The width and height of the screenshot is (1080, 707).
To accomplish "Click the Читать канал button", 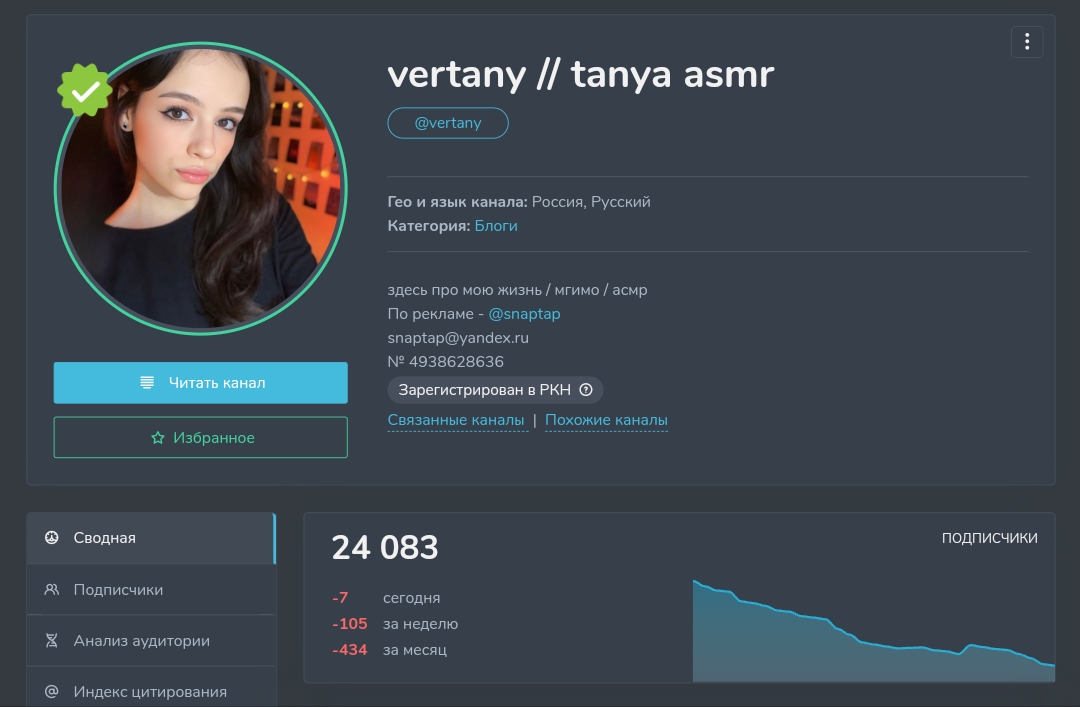I will point(200,382).
